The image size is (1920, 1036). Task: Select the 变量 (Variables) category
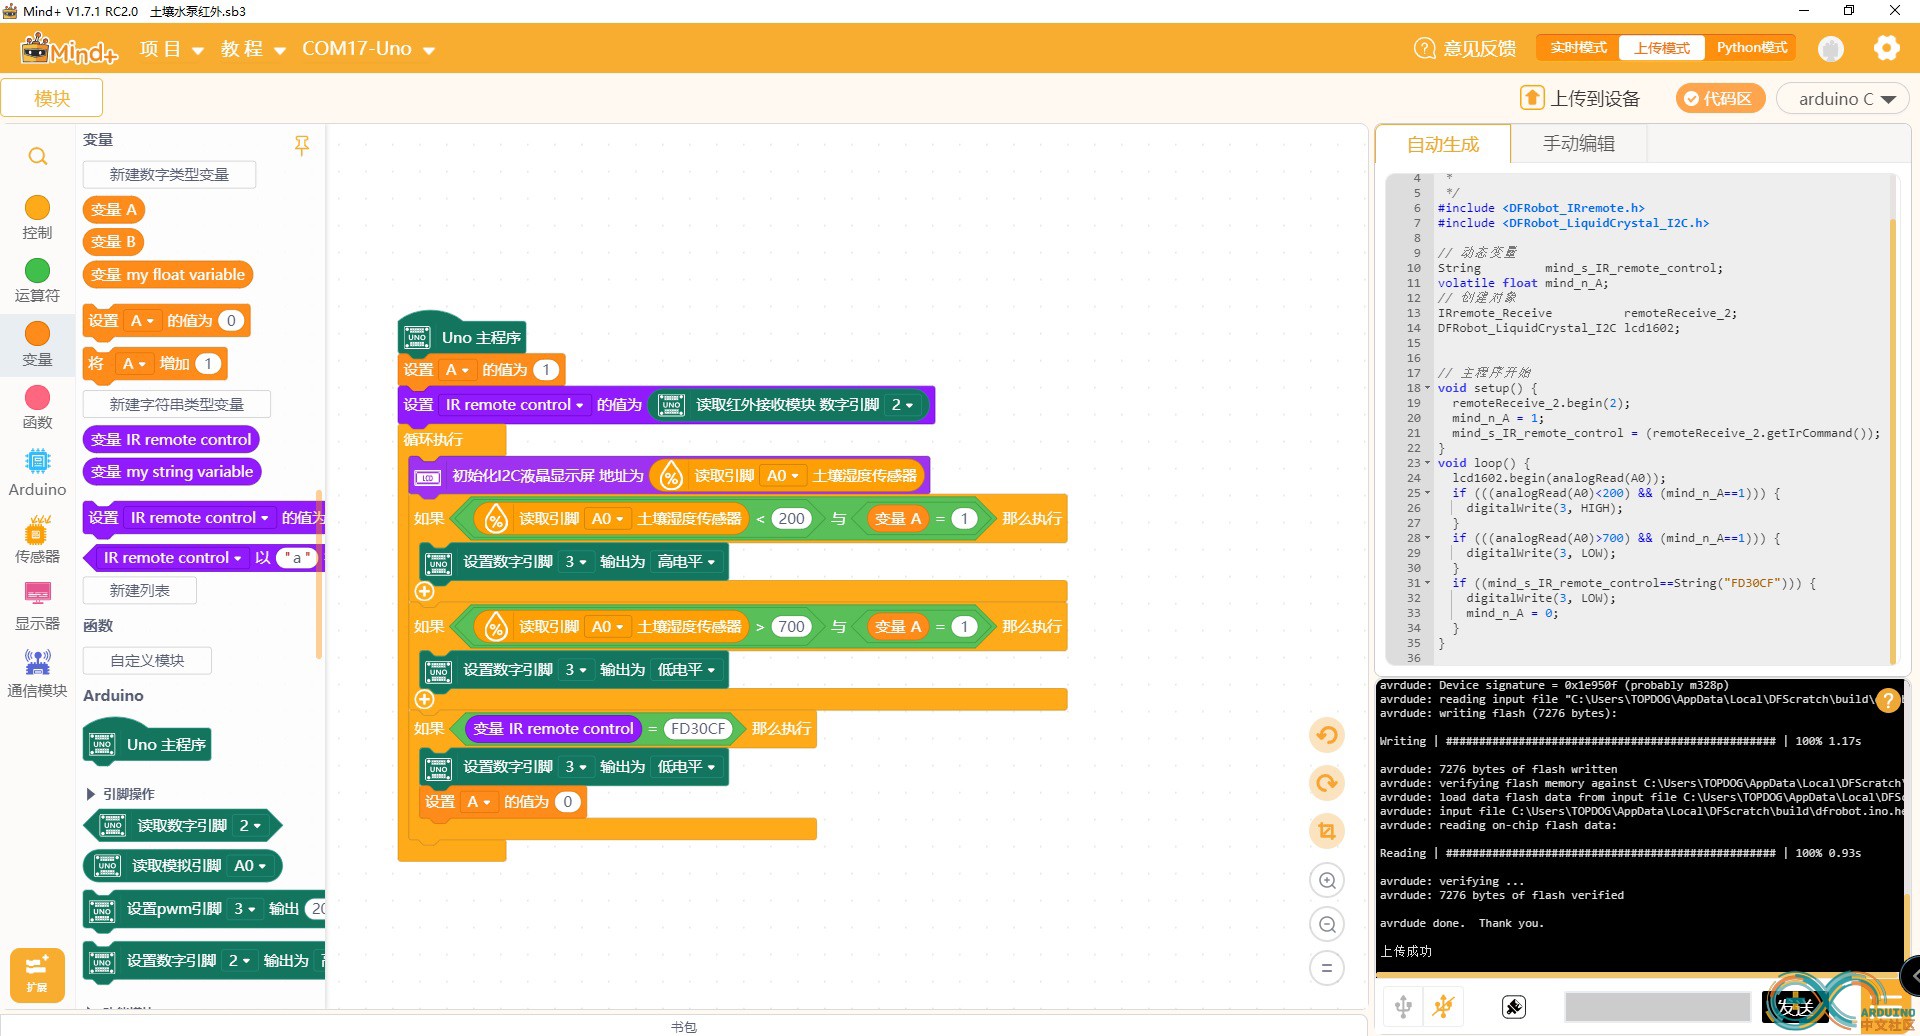pyautogui.click(x=37, y=345)
